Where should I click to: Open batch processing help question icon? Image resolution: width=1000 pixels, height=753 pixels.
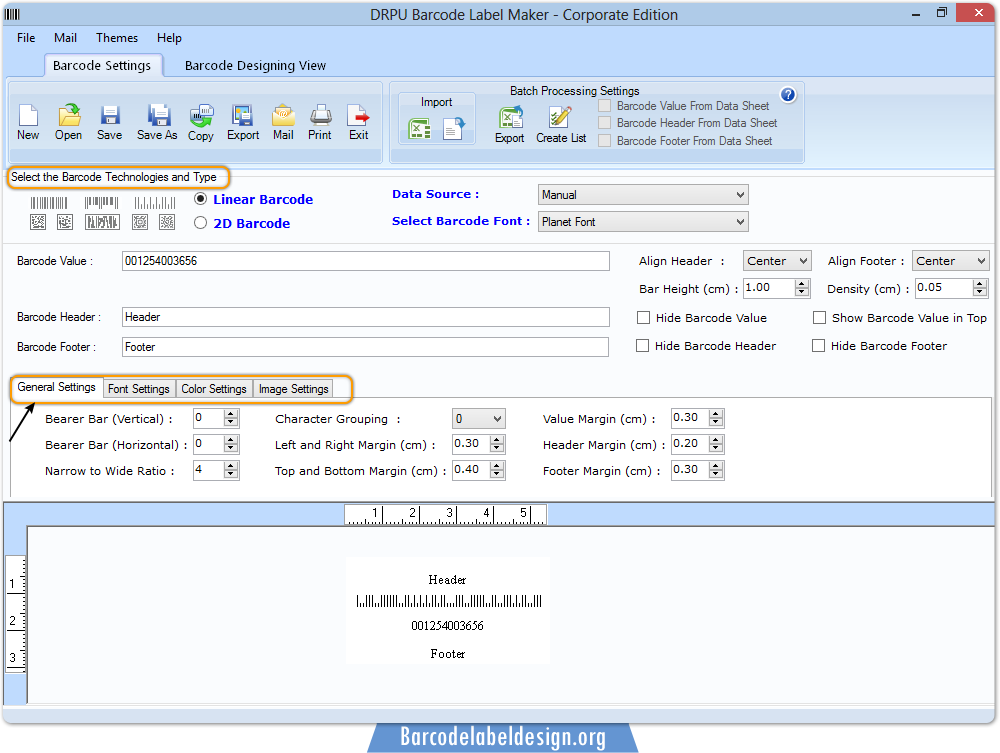click(x=788, y=95)
